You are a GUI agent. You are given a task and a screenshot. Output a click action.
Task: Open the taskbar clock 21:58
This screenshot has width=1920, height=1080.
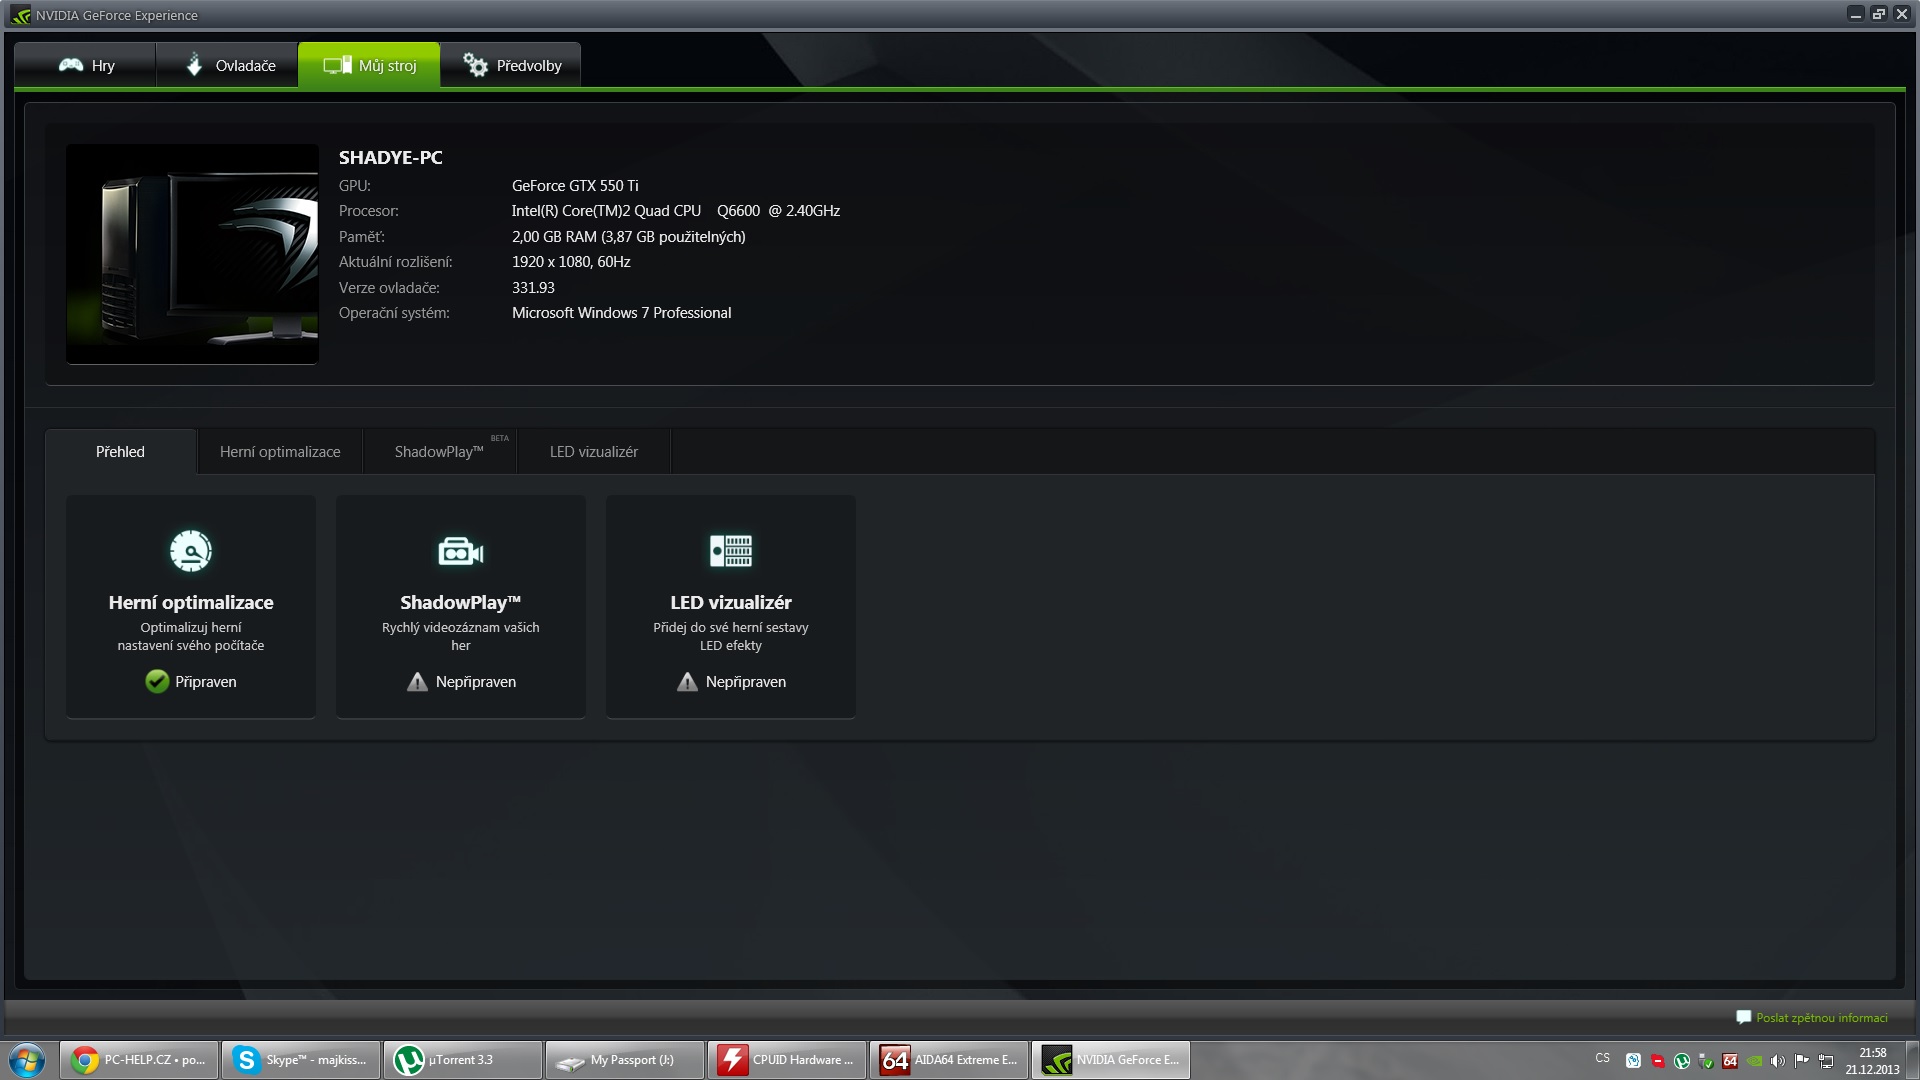click(1872, 1060)
